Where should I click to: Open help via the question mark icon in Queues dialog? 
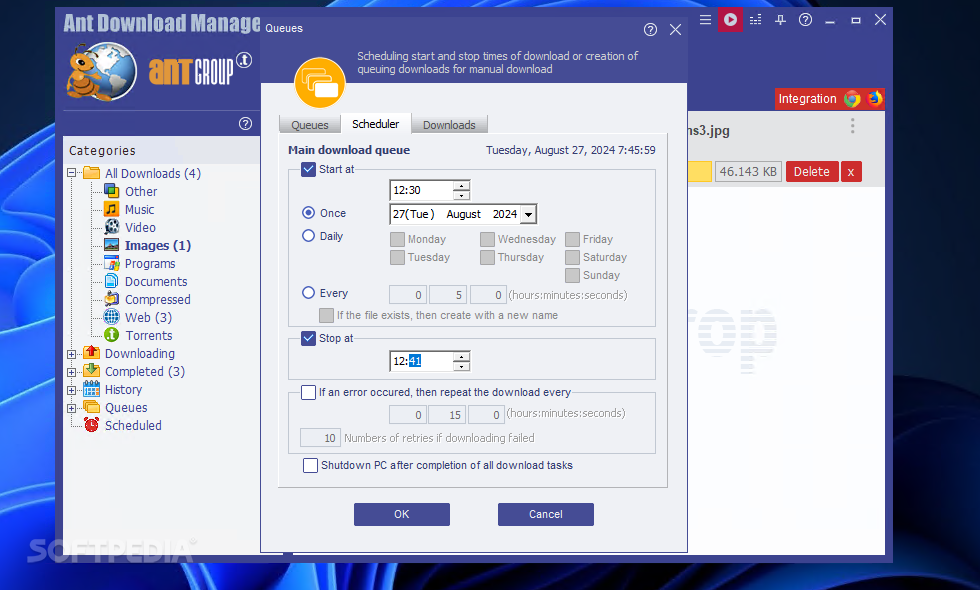pos(650,29)
